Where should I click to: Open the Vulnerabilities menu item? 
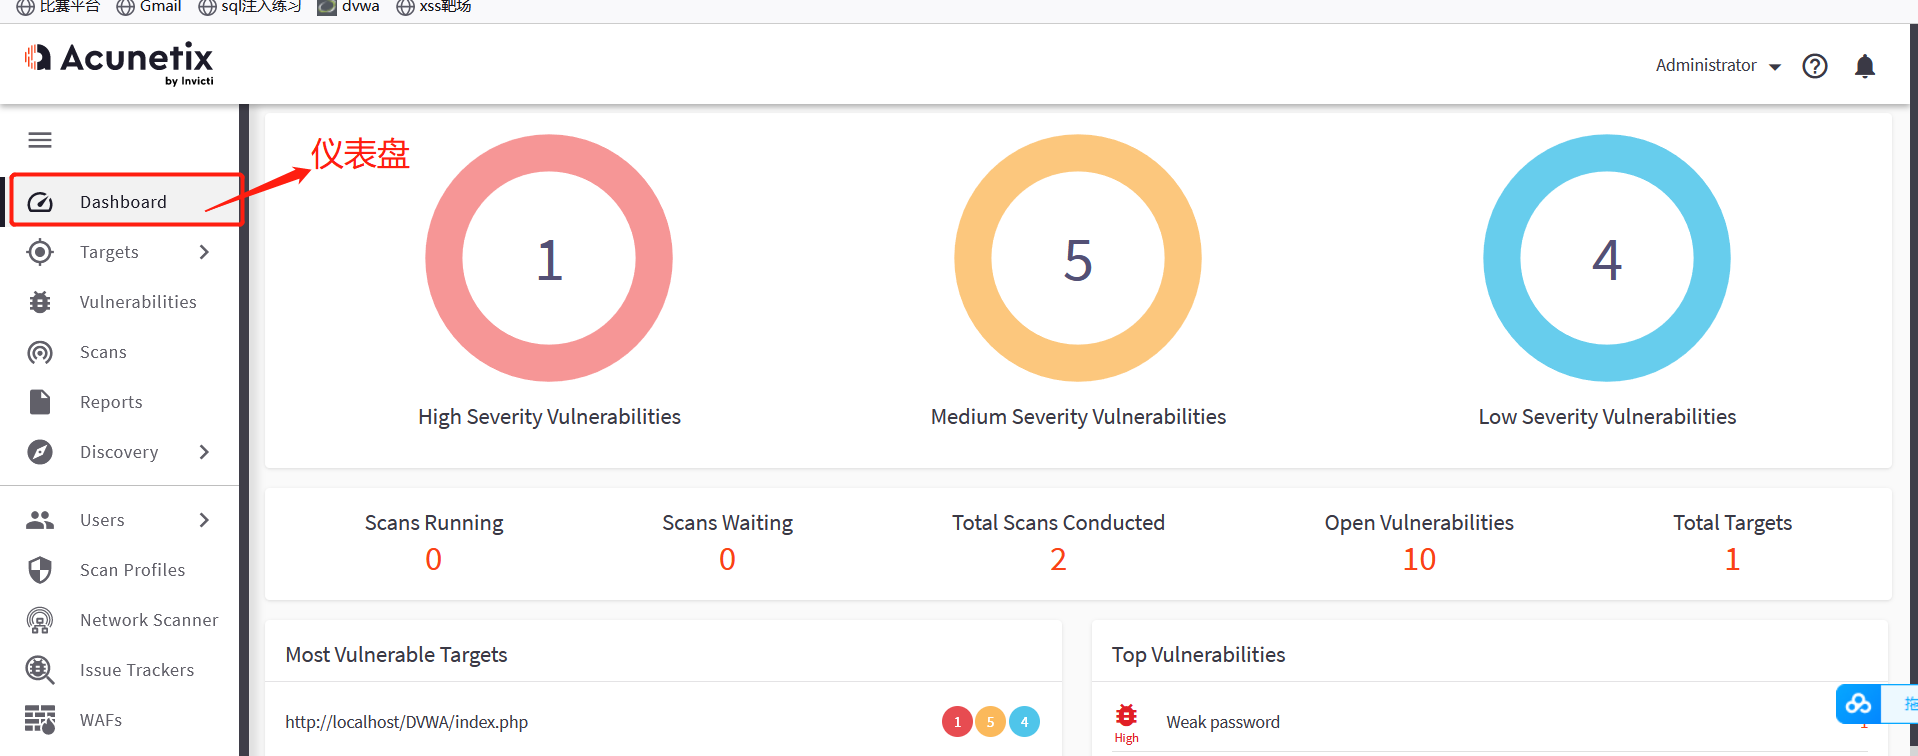pos(120,302)
